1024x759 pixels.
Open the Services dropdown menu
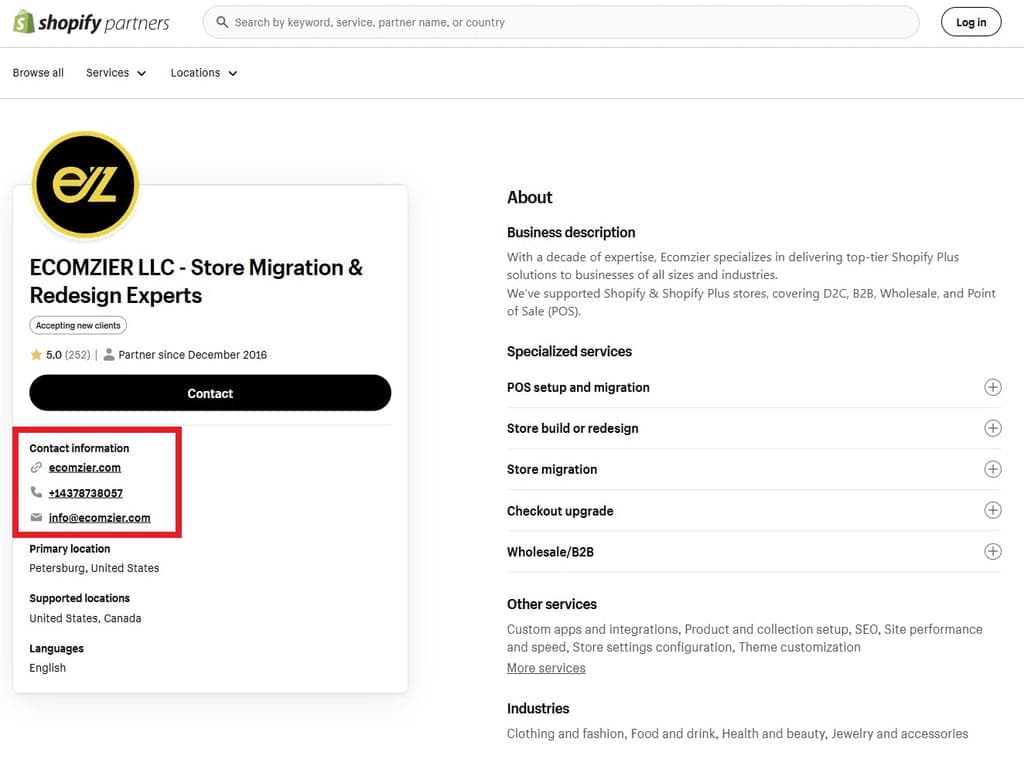116,73
